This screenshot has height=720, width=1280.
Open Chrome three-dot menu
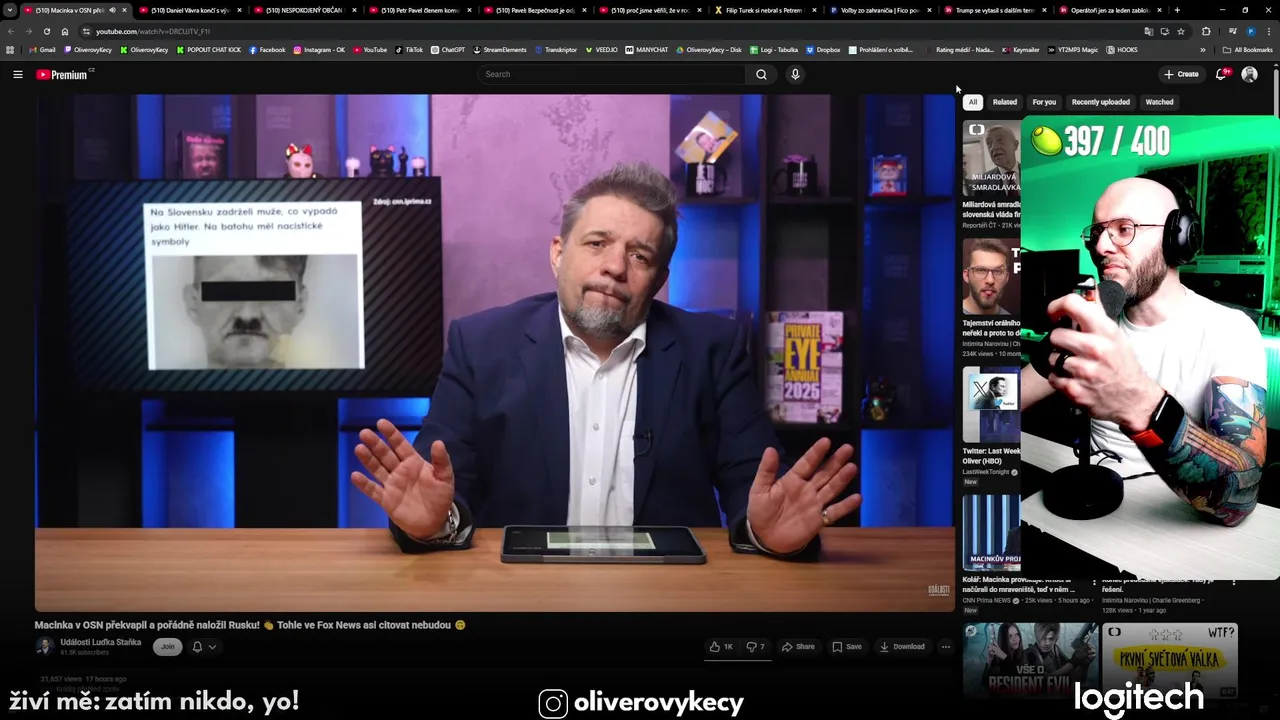click(x=1269, y=31)
